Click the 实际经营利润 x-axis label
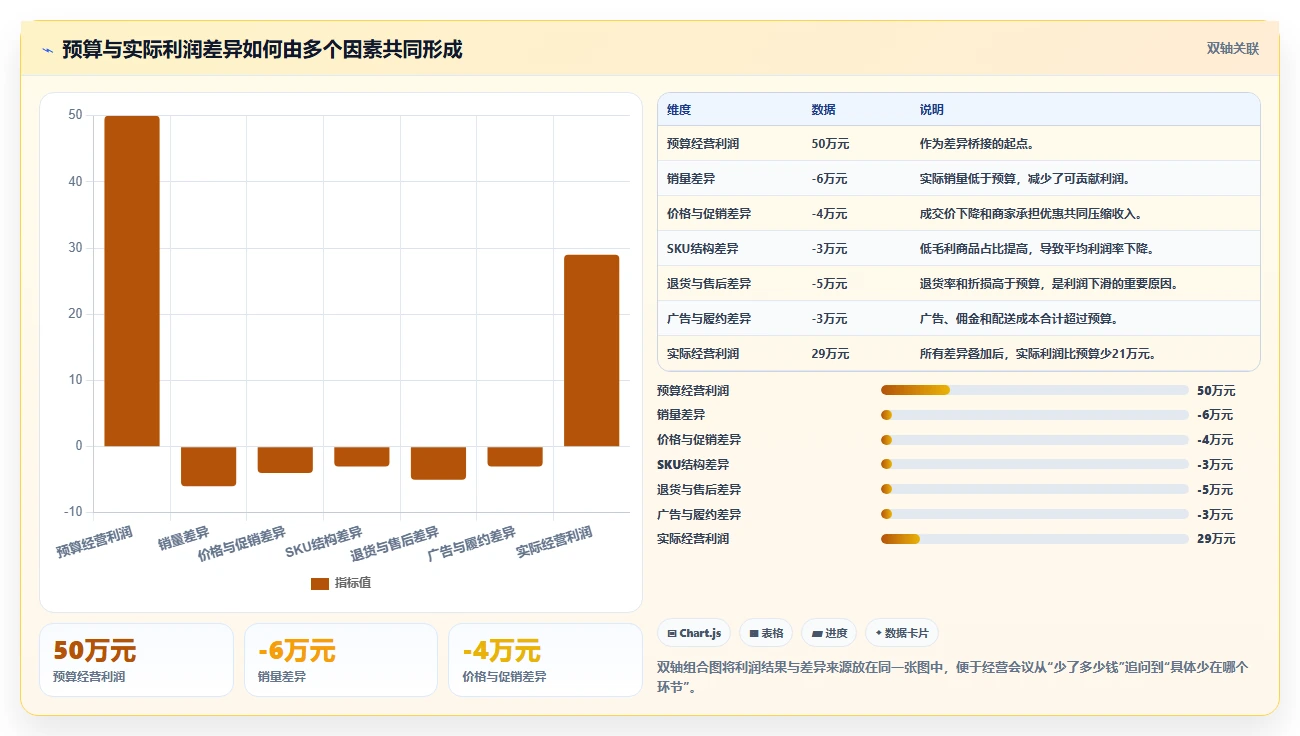 (555, 541)
